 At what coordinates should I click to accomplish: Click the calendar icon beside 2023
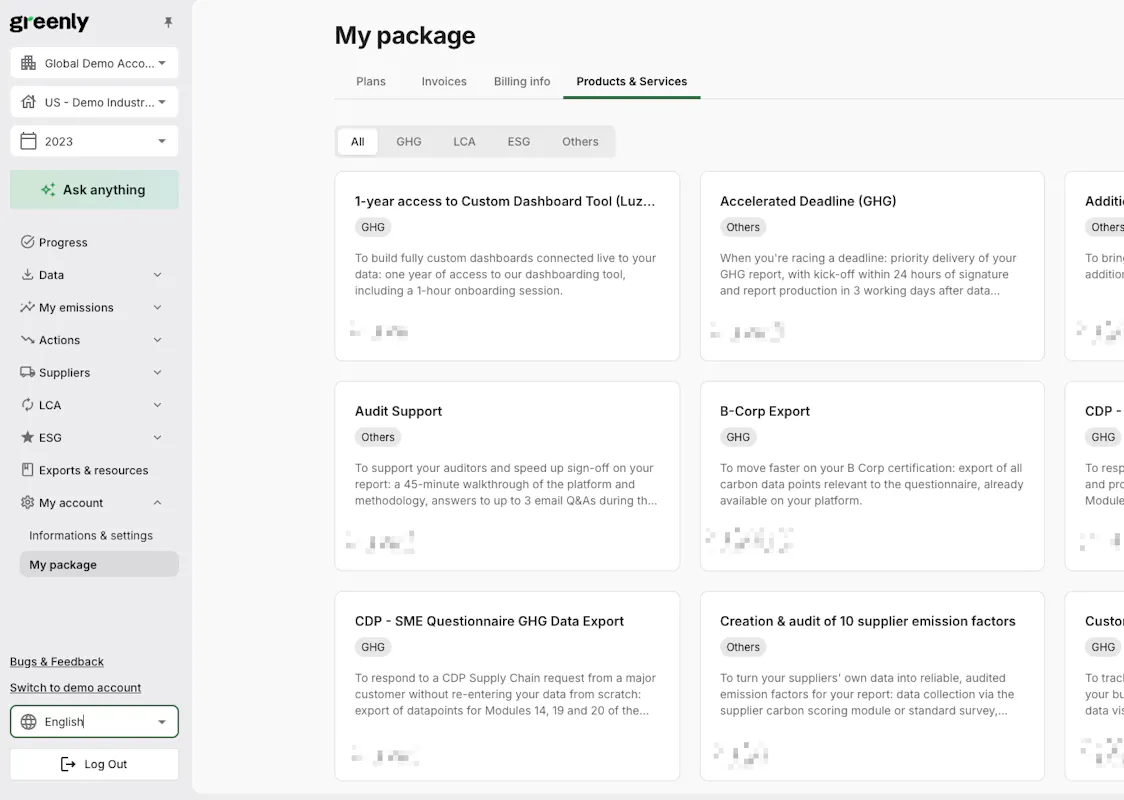click(29, 141)
